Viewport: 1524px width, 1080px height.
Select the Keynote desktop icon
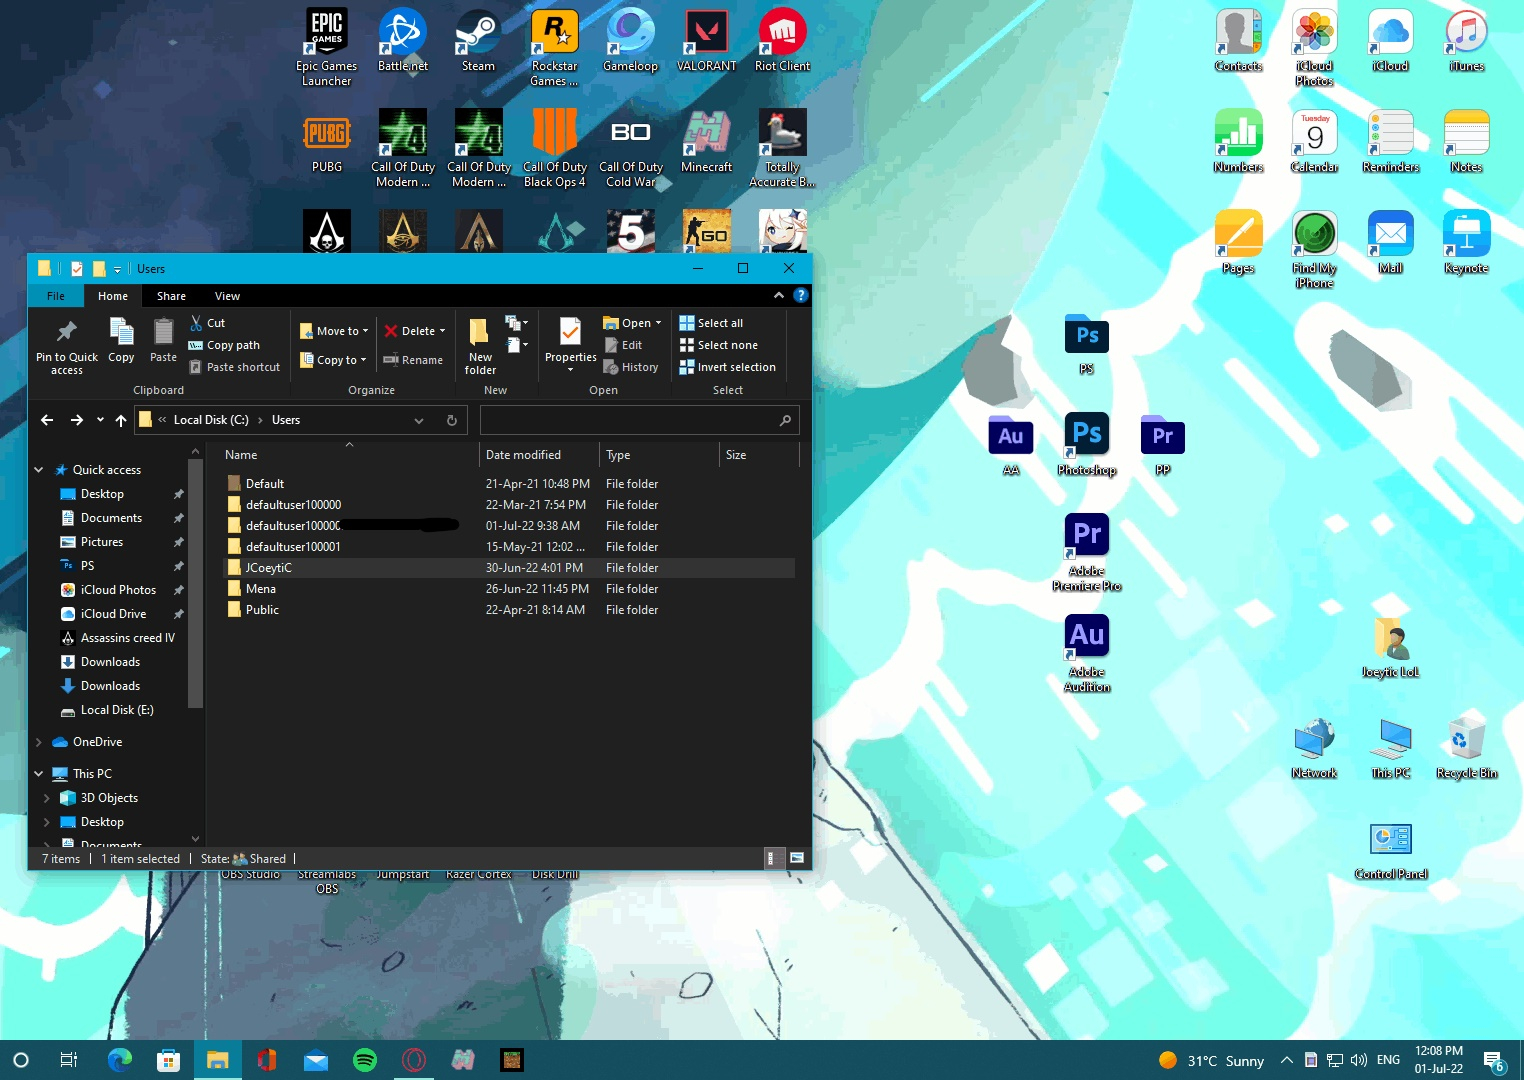pos(1467,242)
